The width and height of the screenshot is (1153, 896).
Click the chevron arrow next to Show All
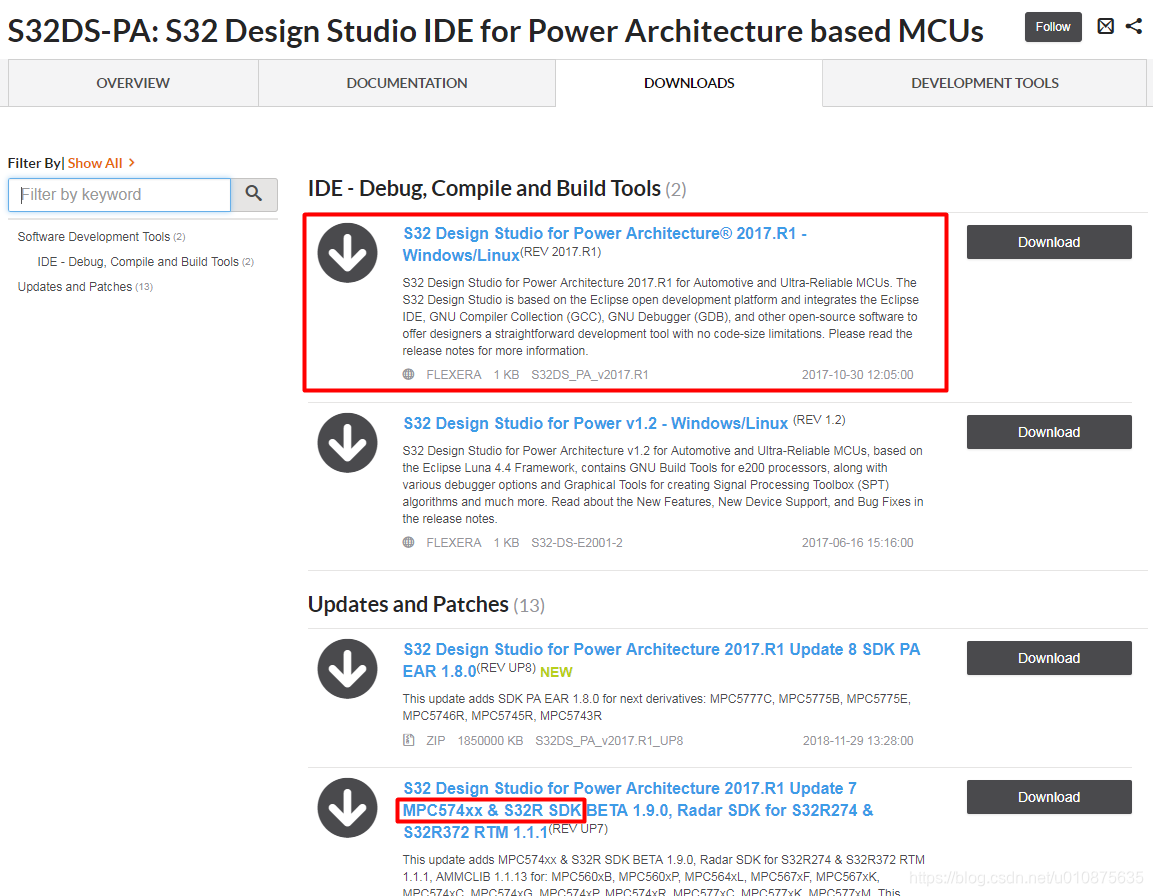pos(132,163)
